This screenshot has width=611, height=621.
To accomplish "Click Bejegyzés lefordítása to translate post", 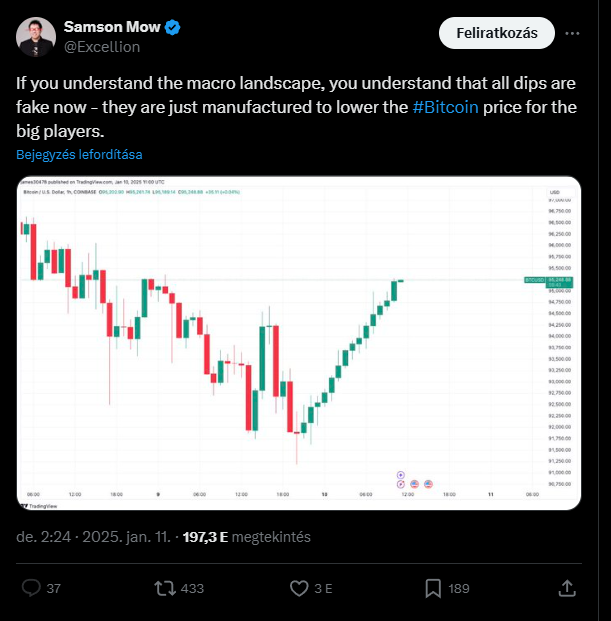I will pos(79,154).
